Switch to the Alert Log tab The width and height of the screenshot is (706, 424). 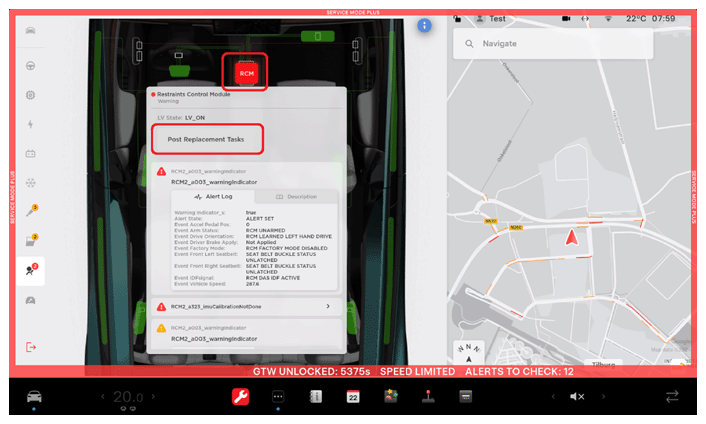(x=208, y=197)
